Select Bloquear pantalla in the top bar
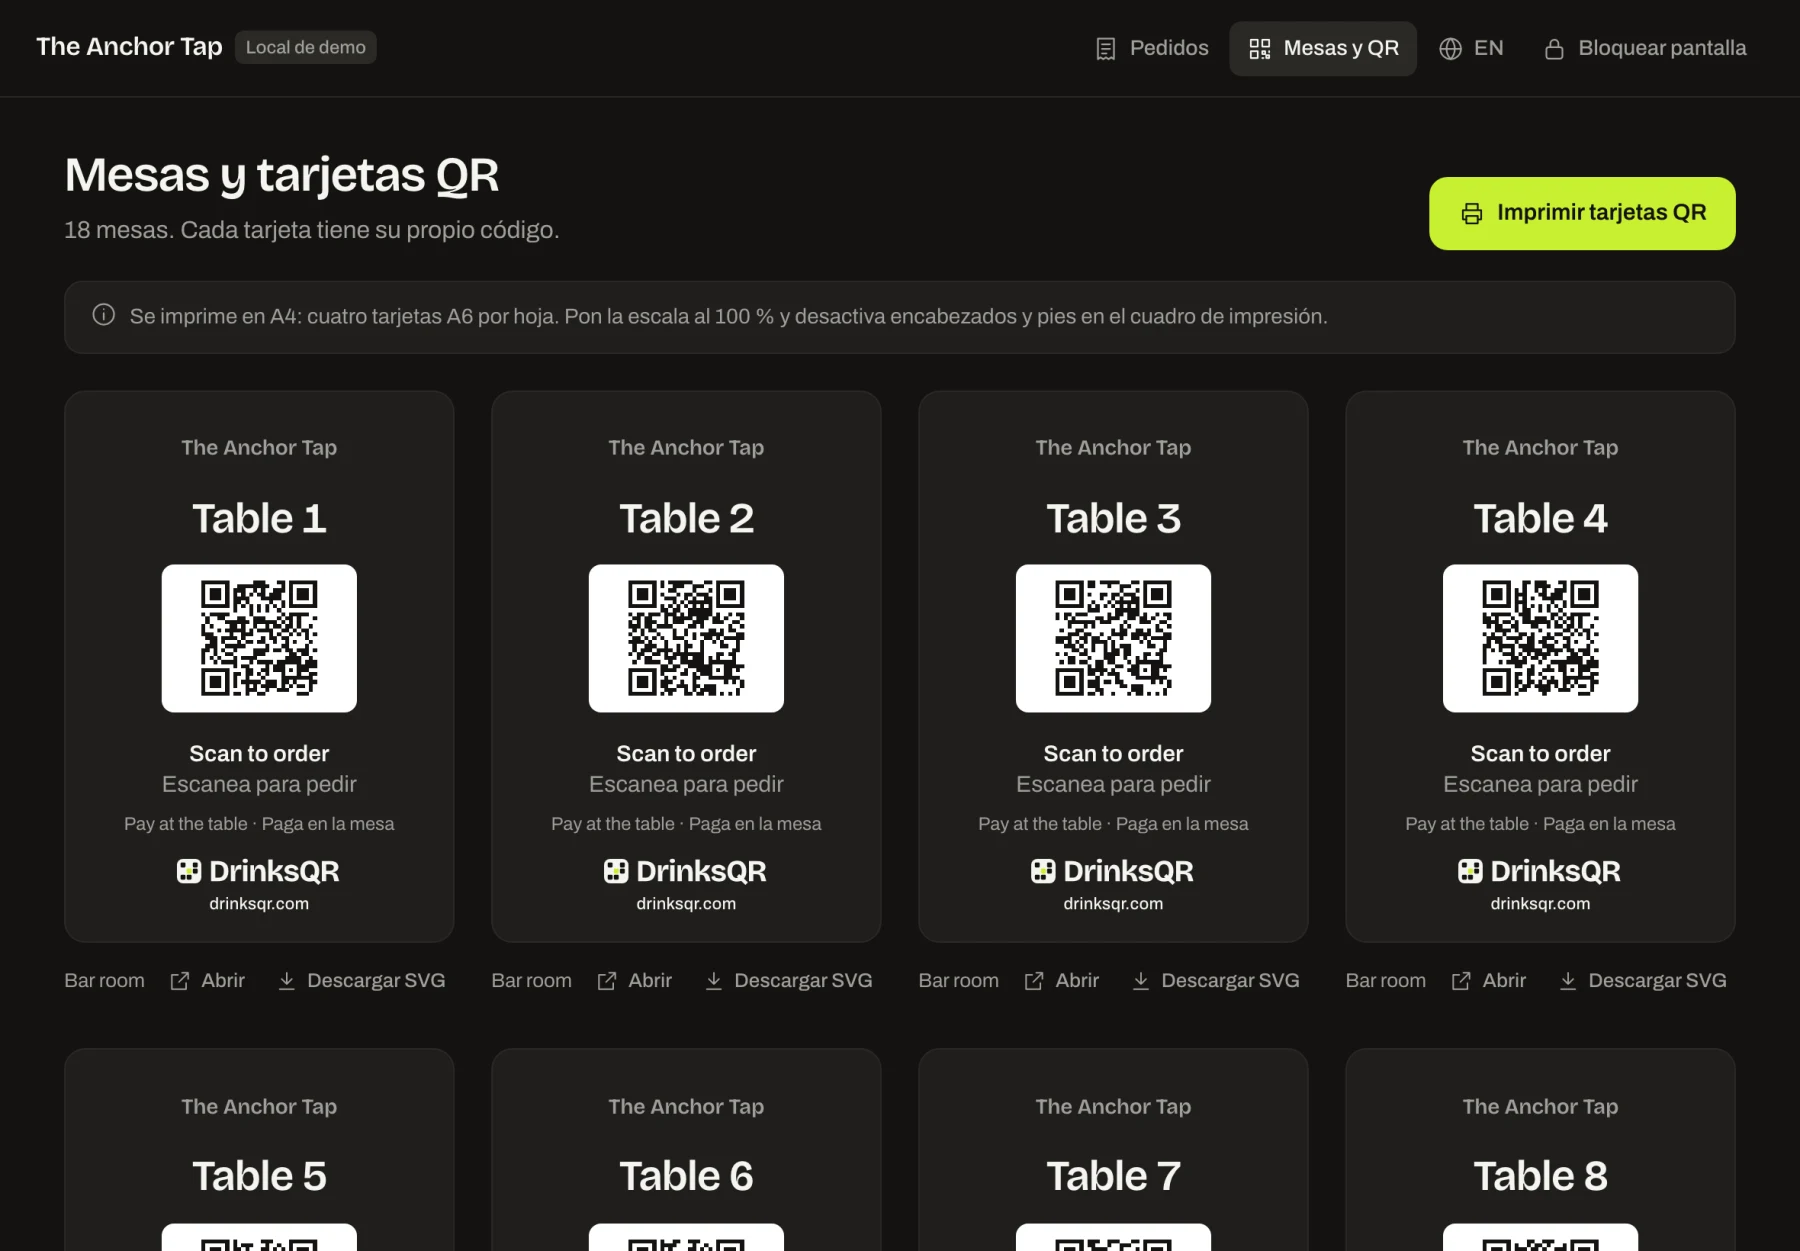Viewport: 1800px width, 1251px height. [x=1645, y=48]
